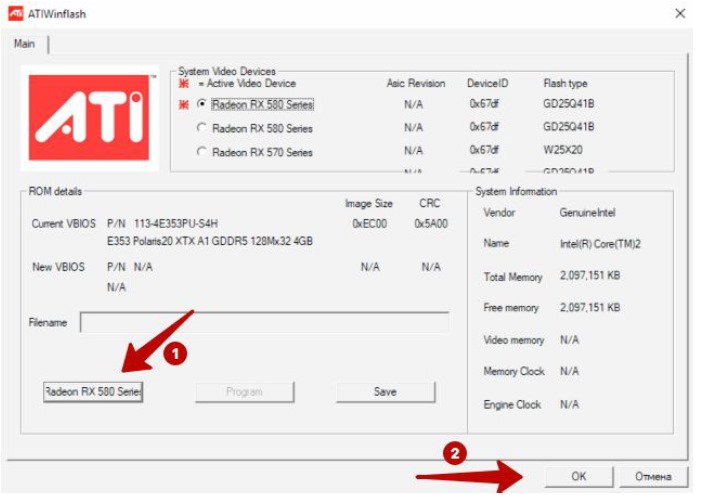Screen dimensions: 701x495
Task: Click the DeviceID column header
Action: tap(487, 84)
